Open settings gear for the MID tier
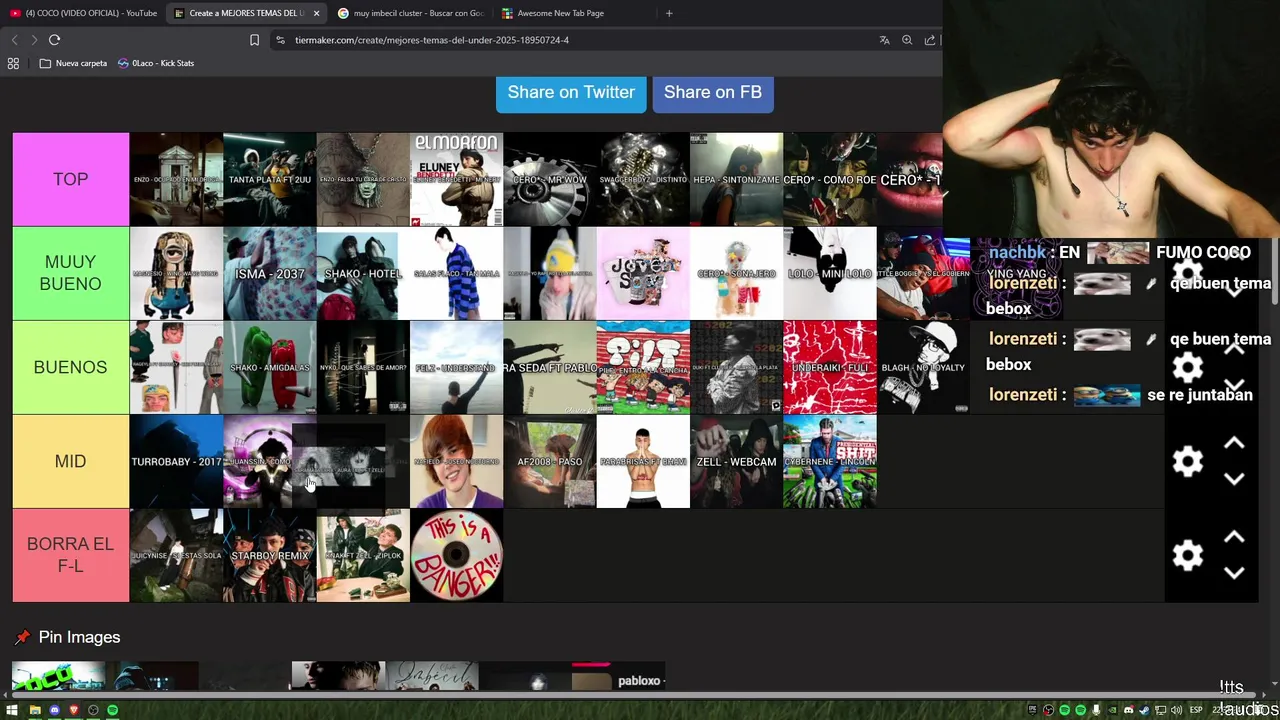The height and width of the screenshot is (720, 1280). (x=1187, y=462)
